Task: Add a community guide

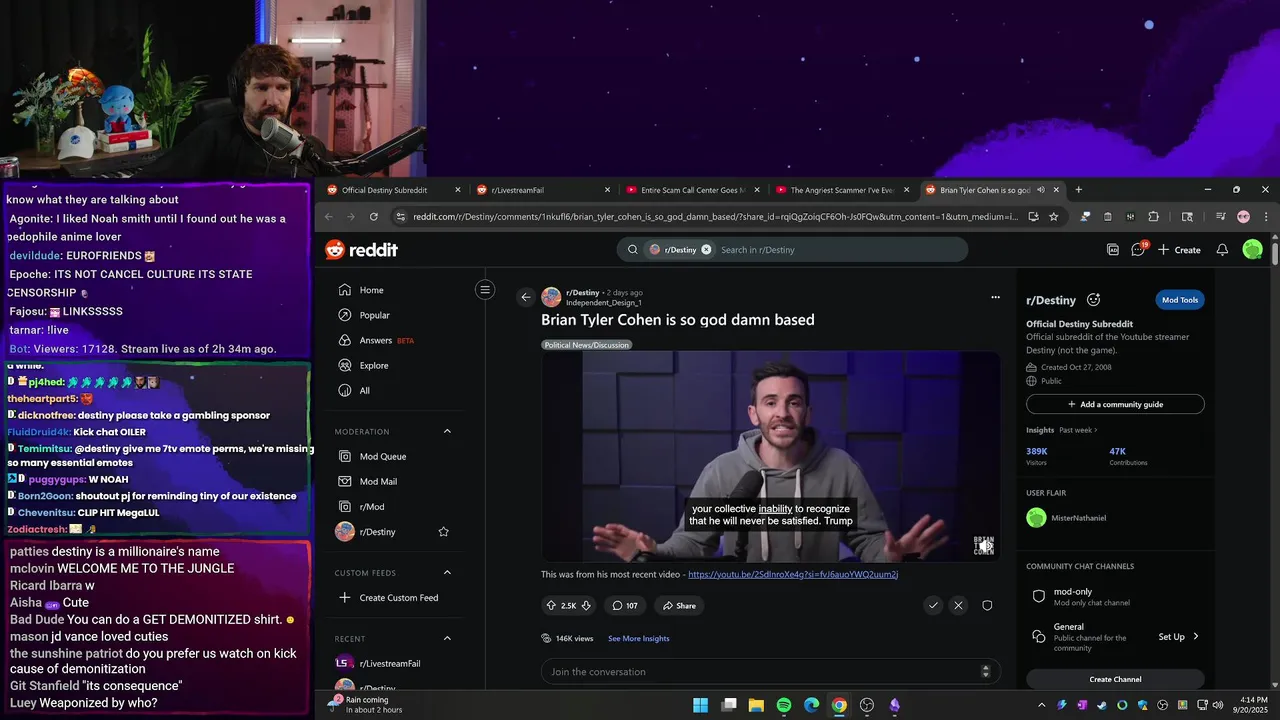Action: (1115, 404)
